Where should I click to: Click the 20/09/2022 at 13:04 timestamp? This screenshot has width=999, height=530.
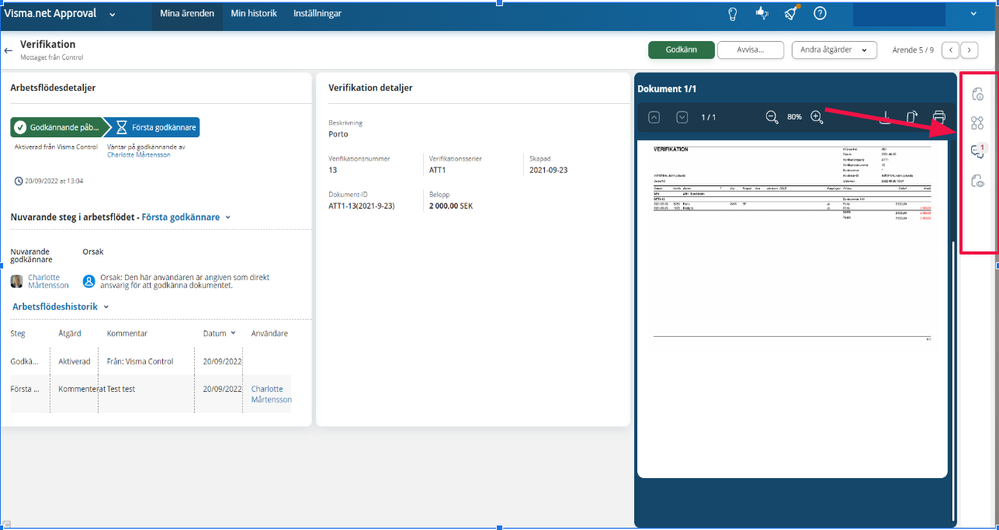54,181
